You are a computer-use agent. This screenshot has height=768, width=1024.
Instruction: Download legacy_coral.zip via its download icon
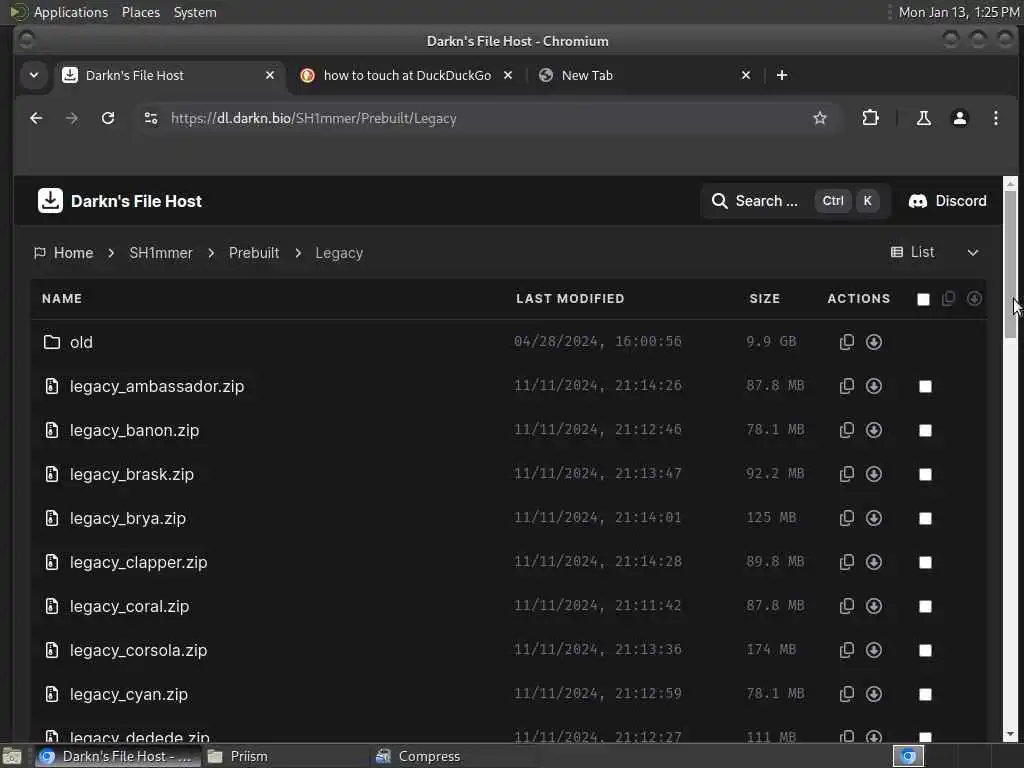click(x=874, y=606)
